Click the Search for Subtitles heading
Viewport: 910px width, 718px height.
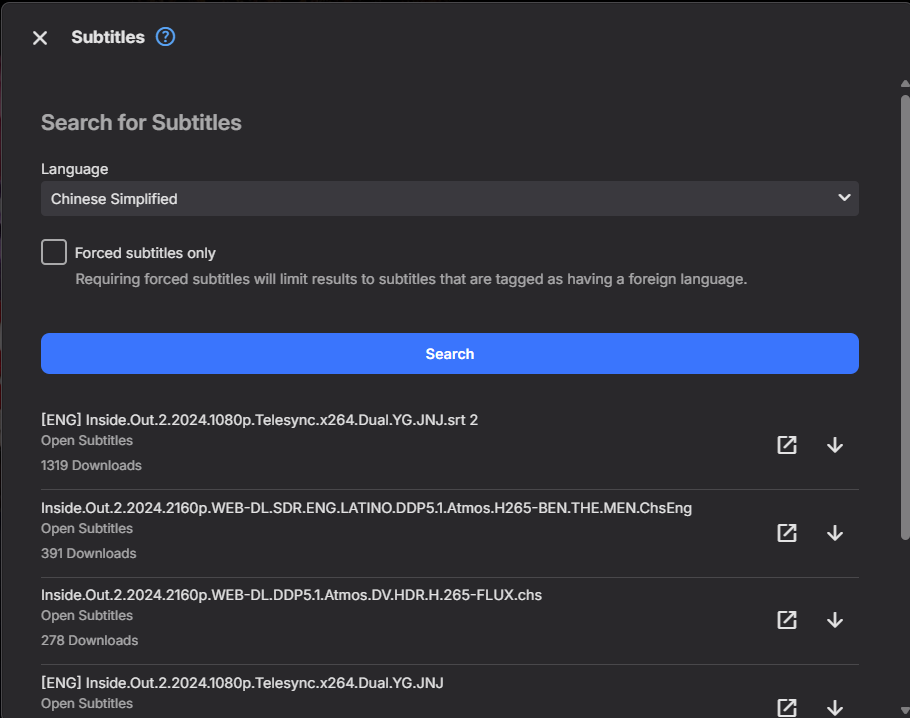(x=141, y=123)
